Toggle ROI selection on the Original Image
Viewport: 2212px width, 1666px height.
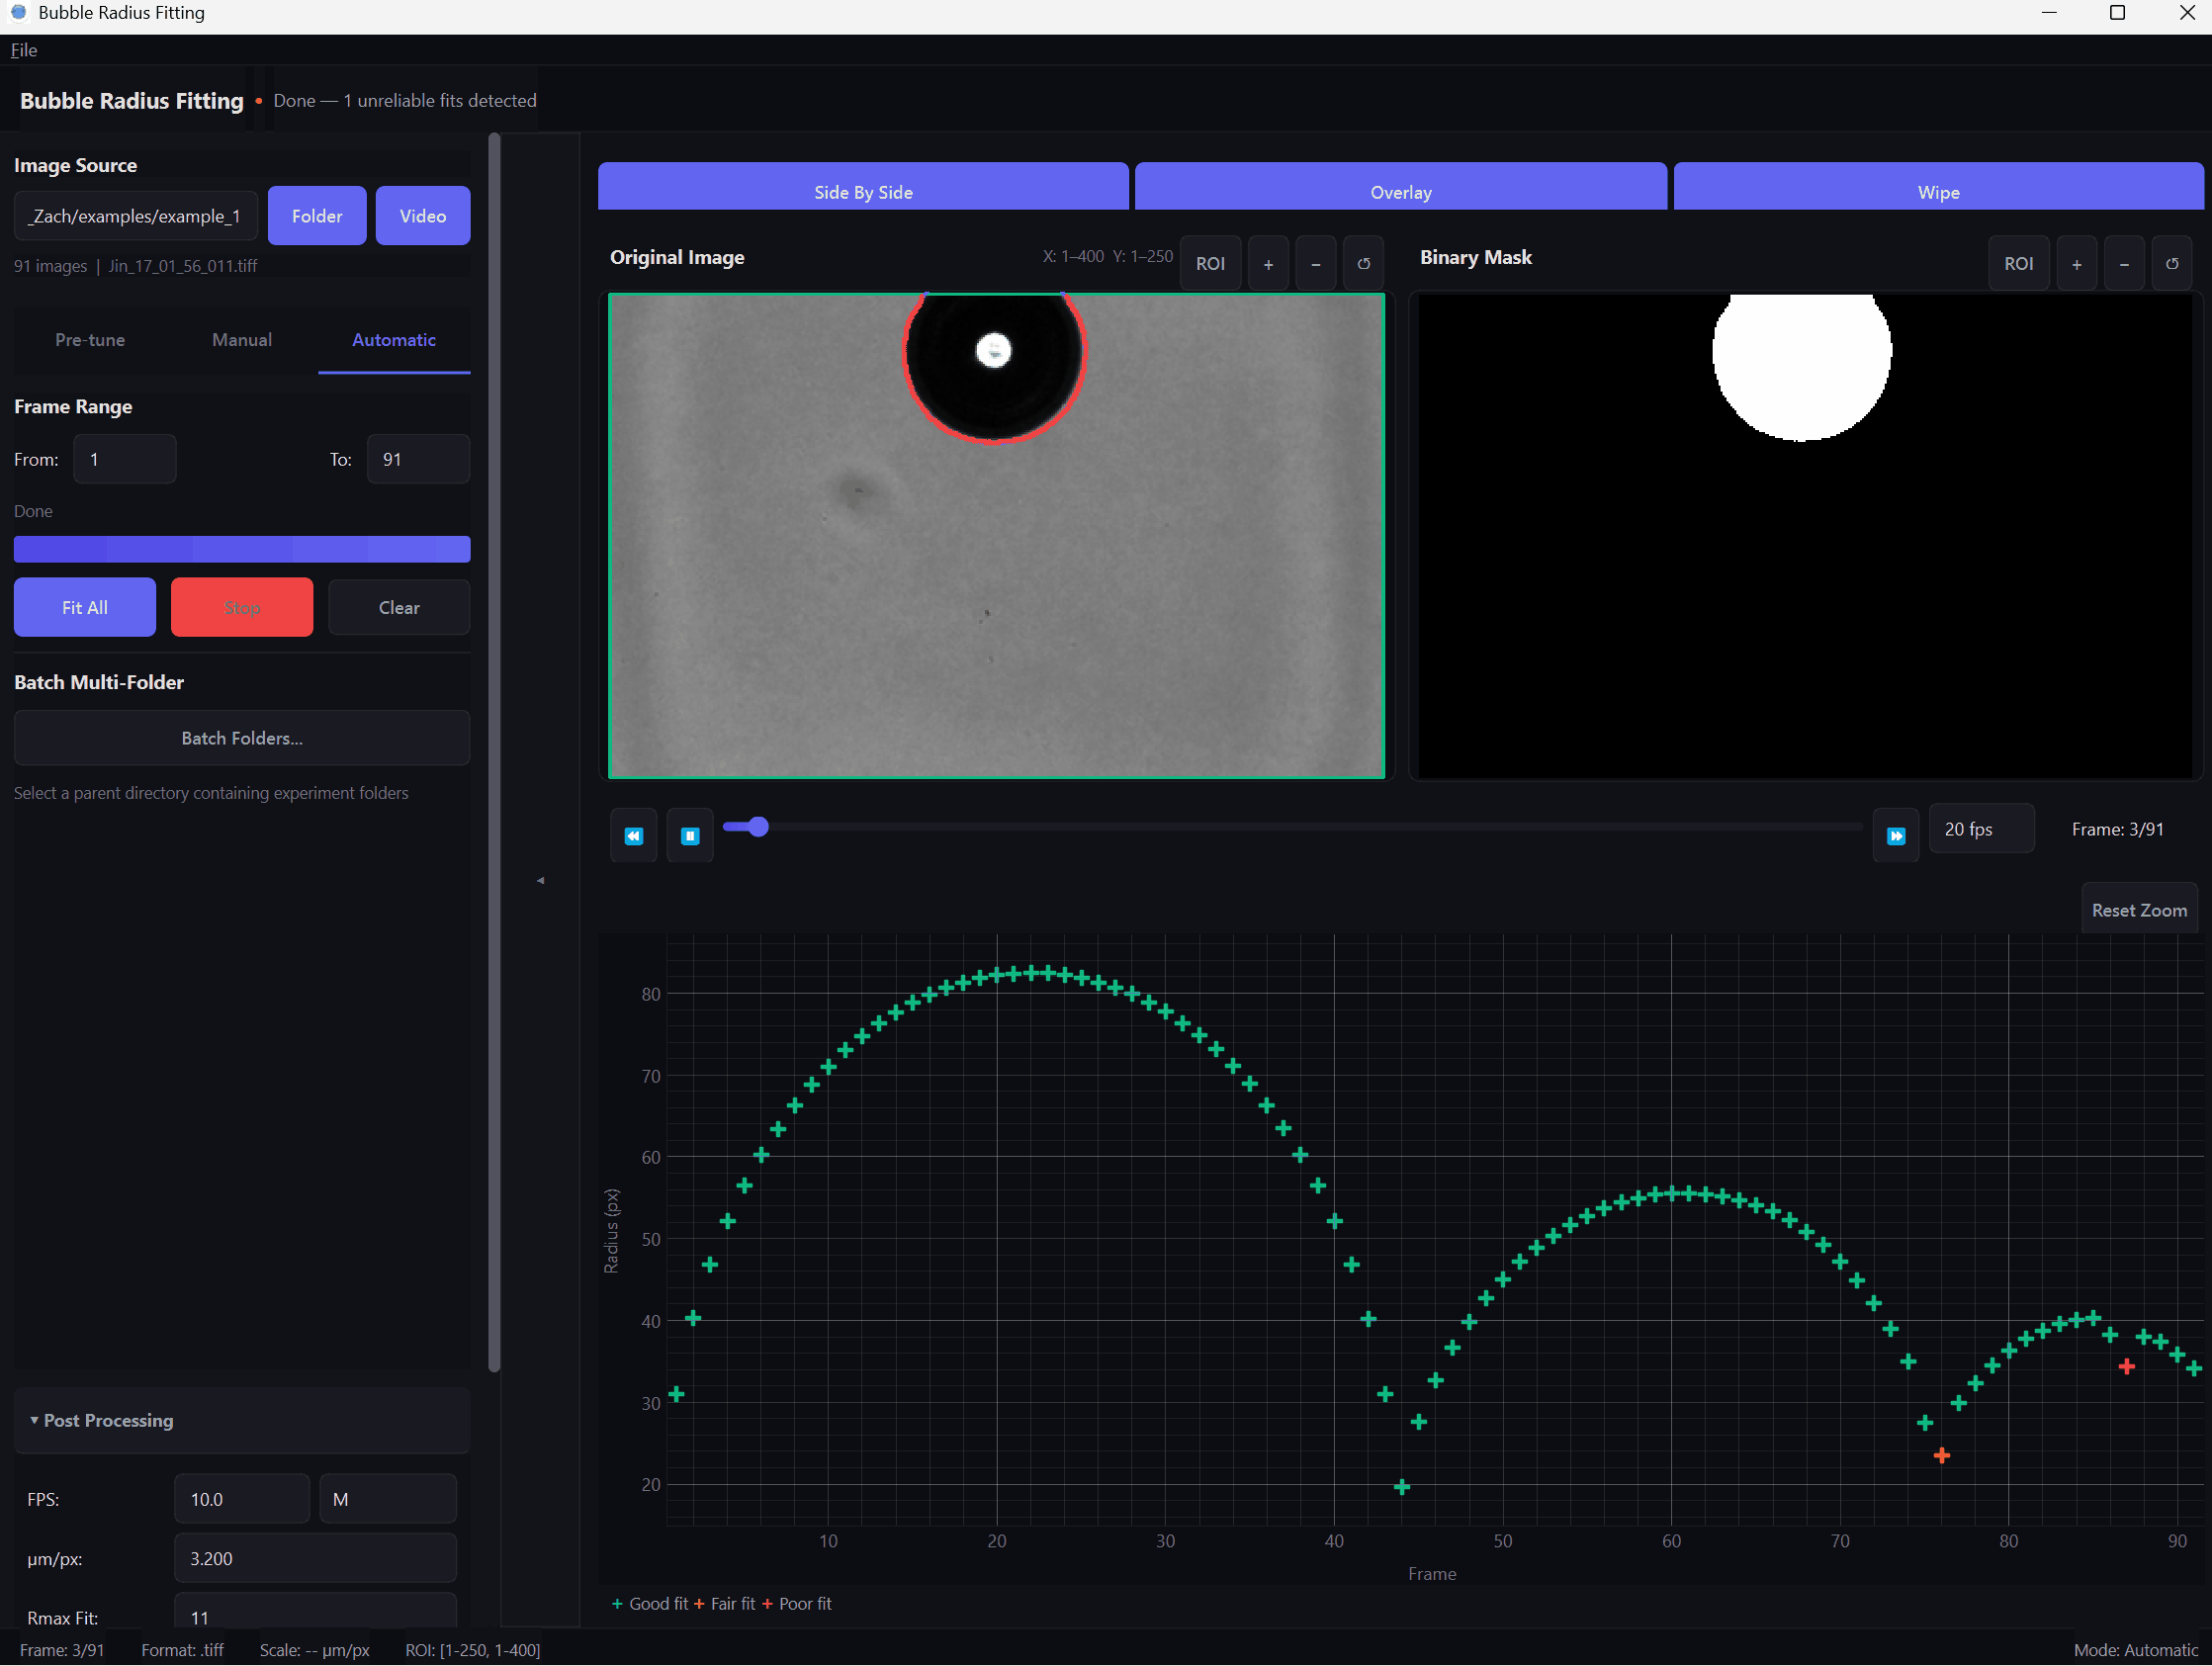1210,263
